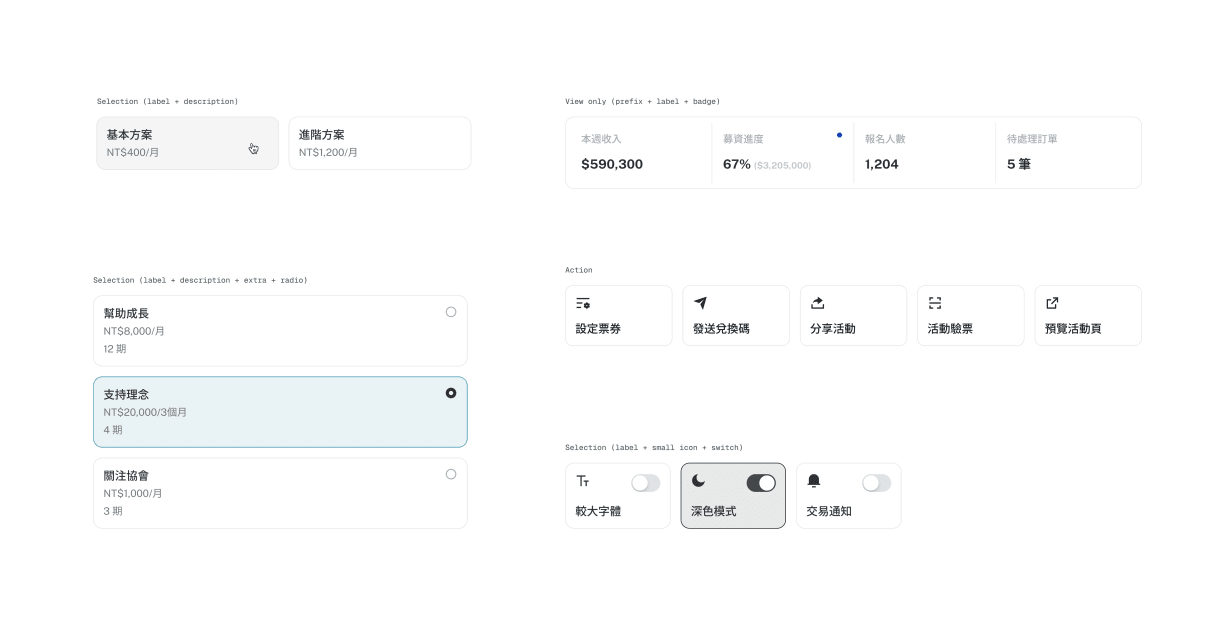Click the 本週收入 label
This screenshot has height=625, width=1218.
[x=601, y=139]
